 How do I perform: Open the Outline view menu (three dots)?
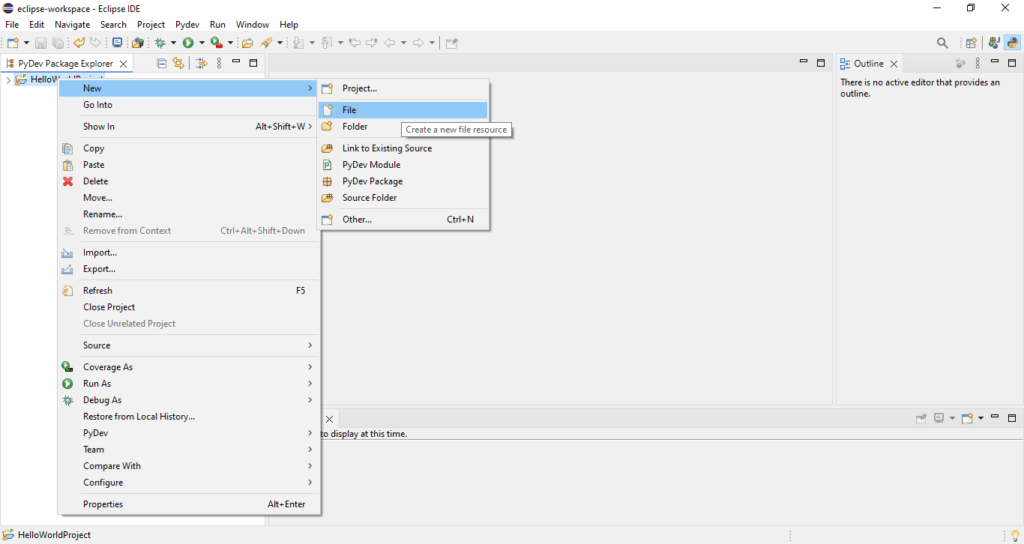pyautogui.click(x=978, y=63)
